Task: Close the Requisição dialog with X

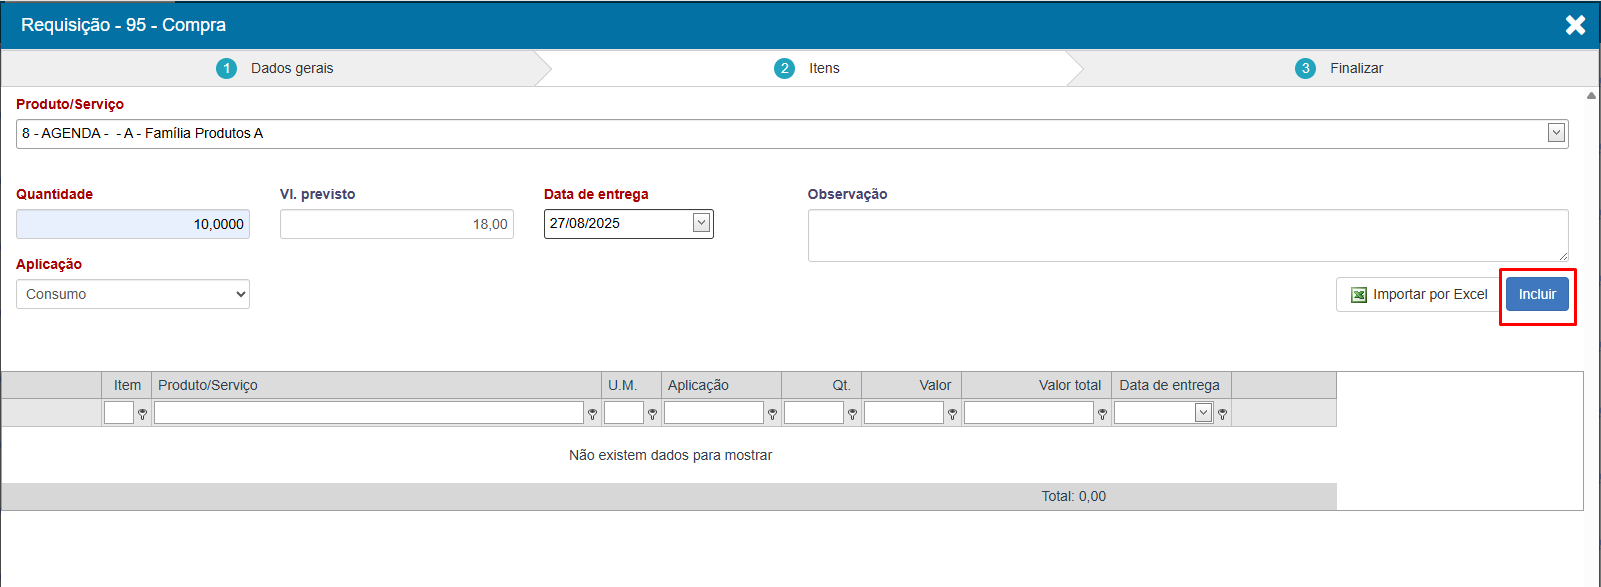Action: pos(1575,25)
